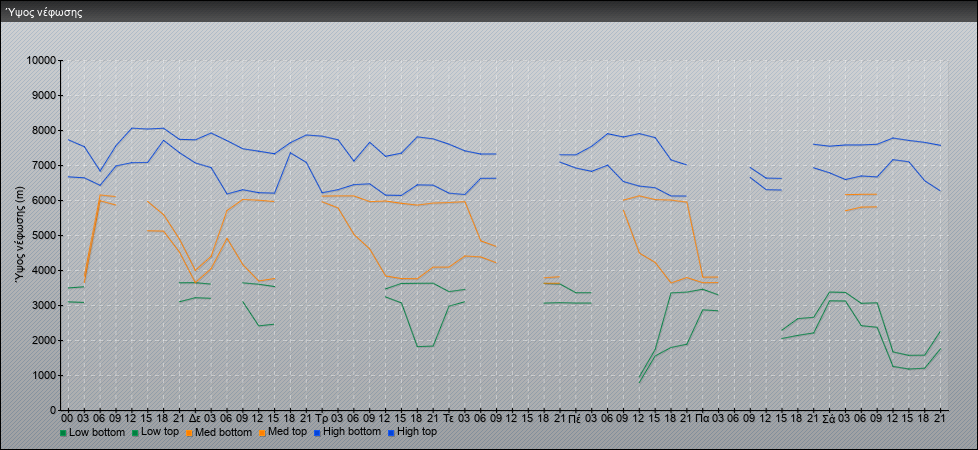The image size is (978, 450).
Task: Click the Med bottom orange legend swatch
Action: 190,433
